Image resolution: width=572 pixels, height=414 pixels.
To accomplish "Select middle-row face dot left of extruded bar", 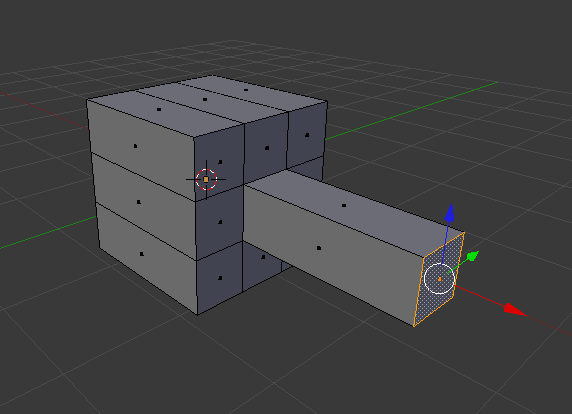I will pyautogui.click(x=220, y=222).
